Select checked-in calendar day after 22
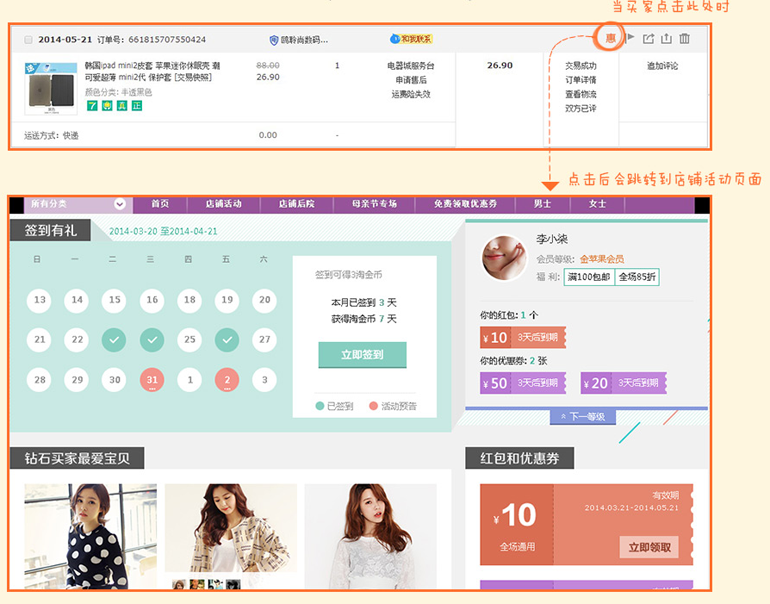The width and height of the screenshot is (770, 604). coord(114,340)
